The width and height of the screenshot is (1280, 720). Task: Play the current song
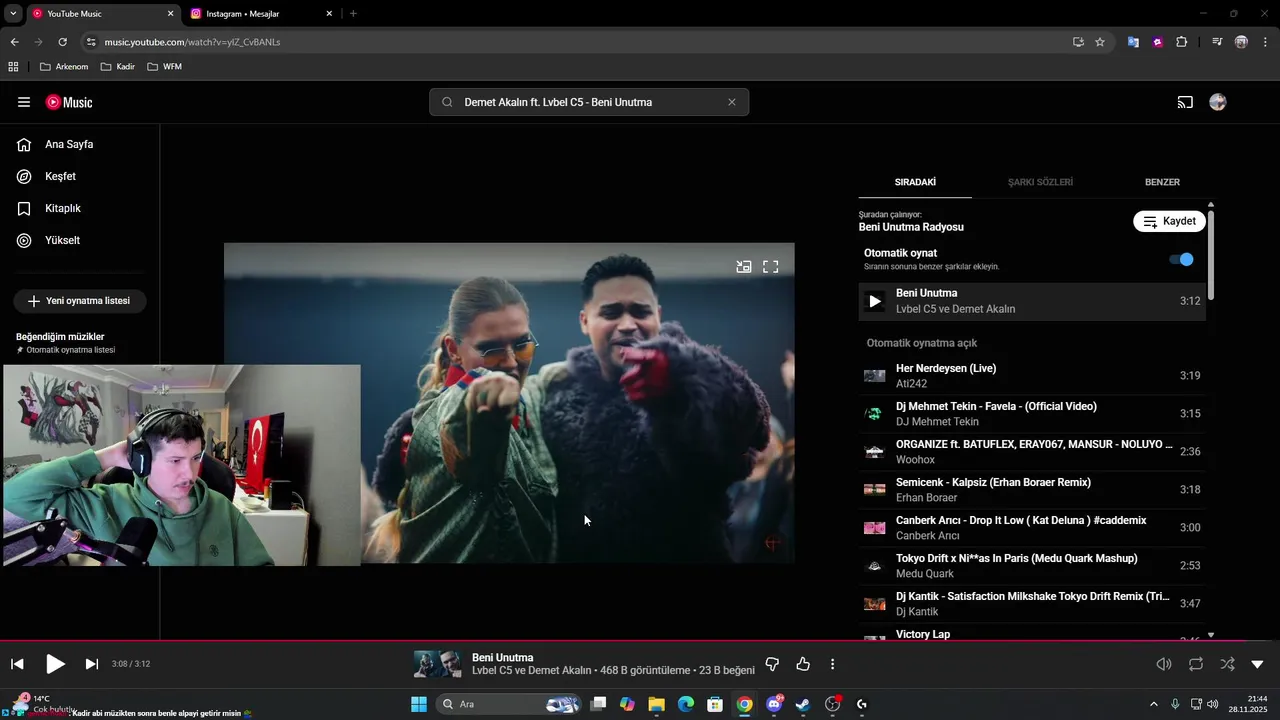tap(55, 664)
